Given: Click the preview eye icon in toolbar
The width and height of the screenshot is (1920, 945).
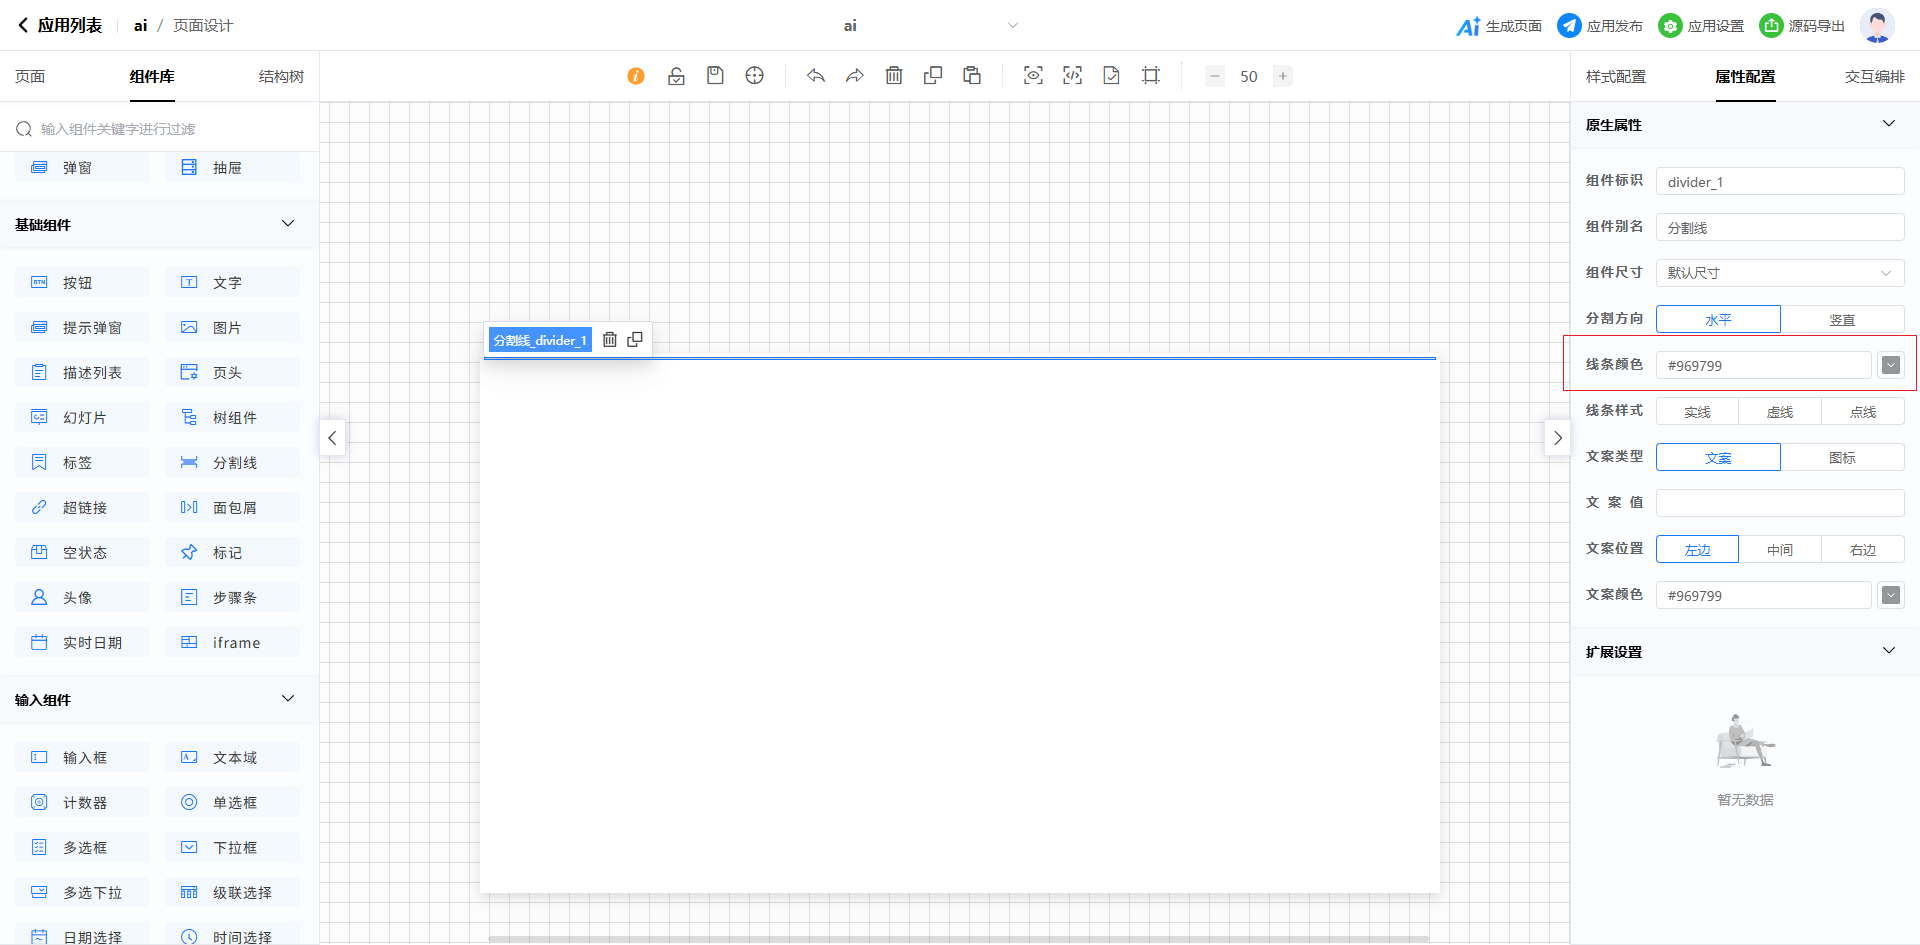Looking at the screenshot, I should pyautogui.click(x=1033, y=76).
